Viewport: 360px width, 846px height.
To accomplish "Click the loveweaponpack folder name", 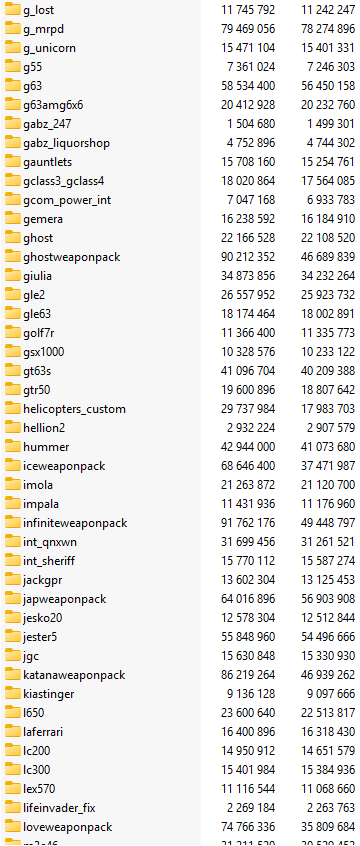I will click(68, 827).
